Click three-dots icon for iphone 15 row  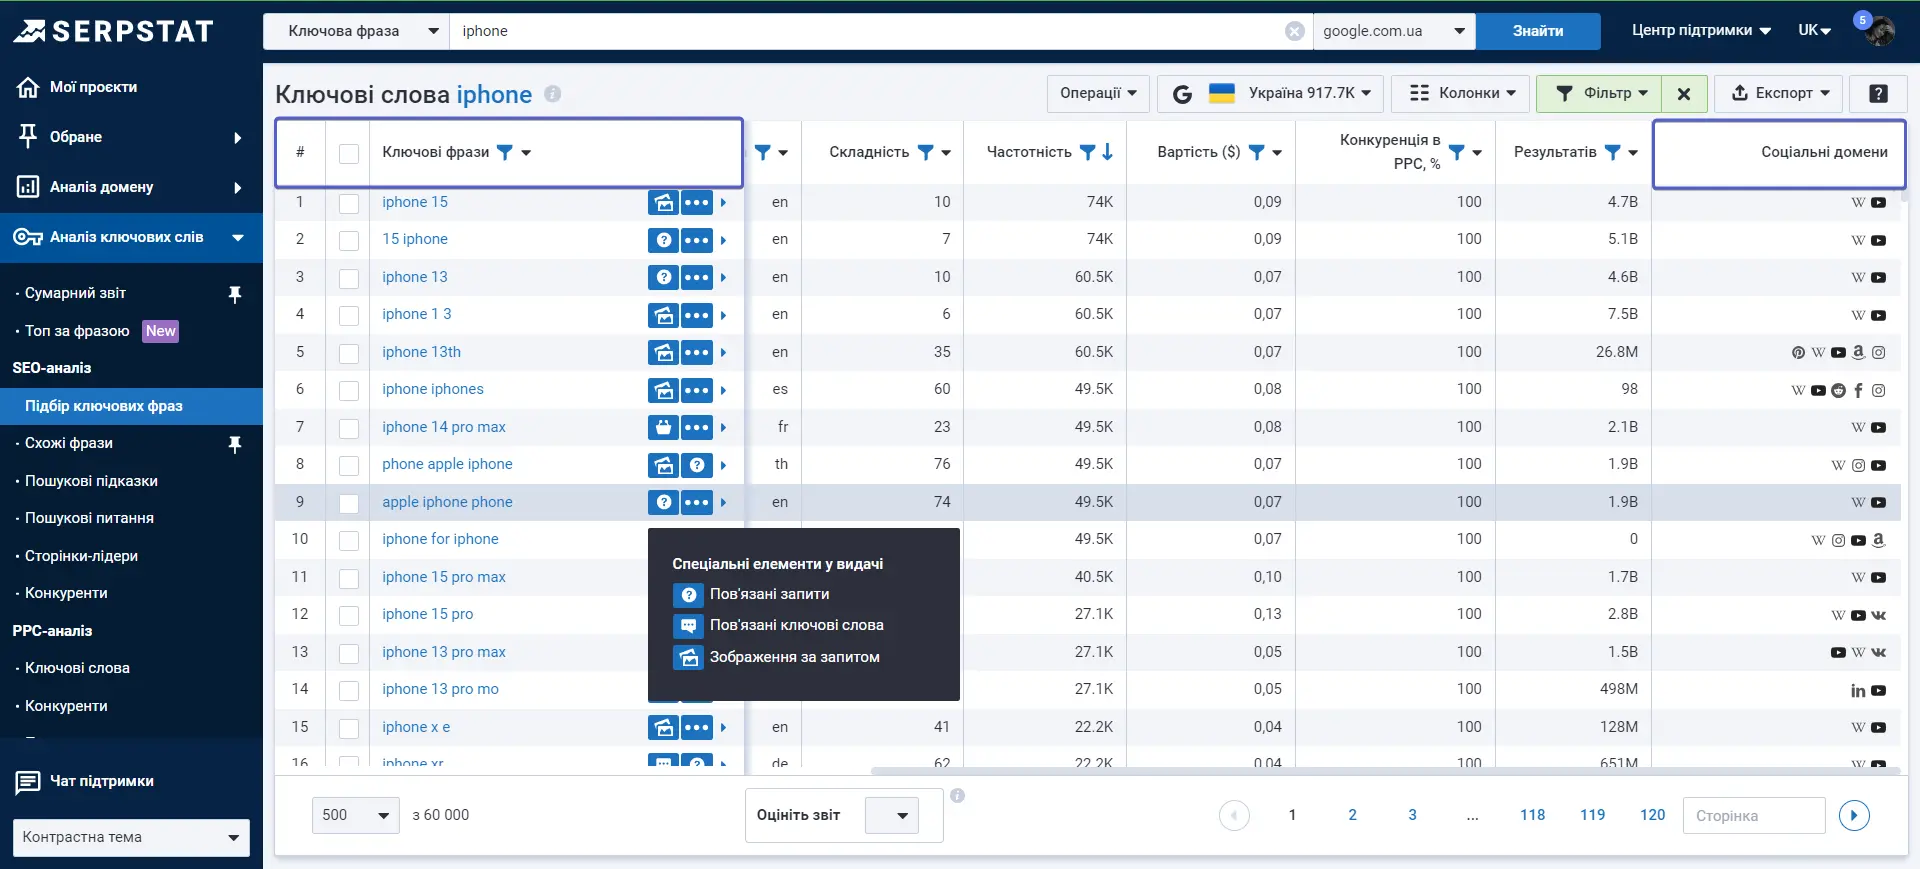pos(697,202)
